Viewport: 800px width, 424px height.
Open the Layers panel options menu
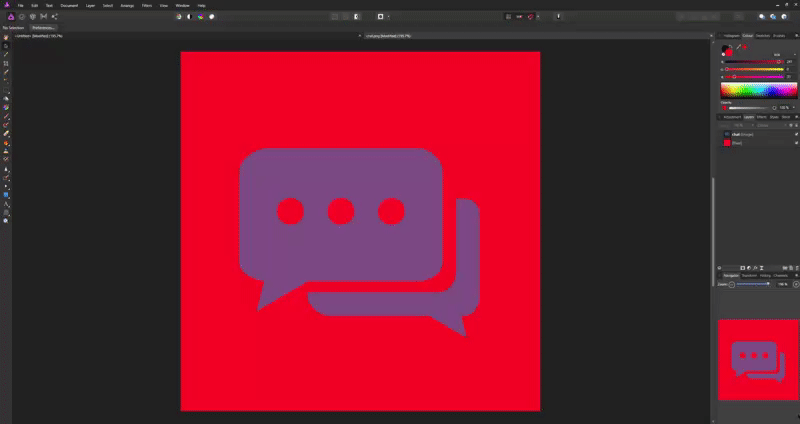pyautogui.click(x=796, y=117)
